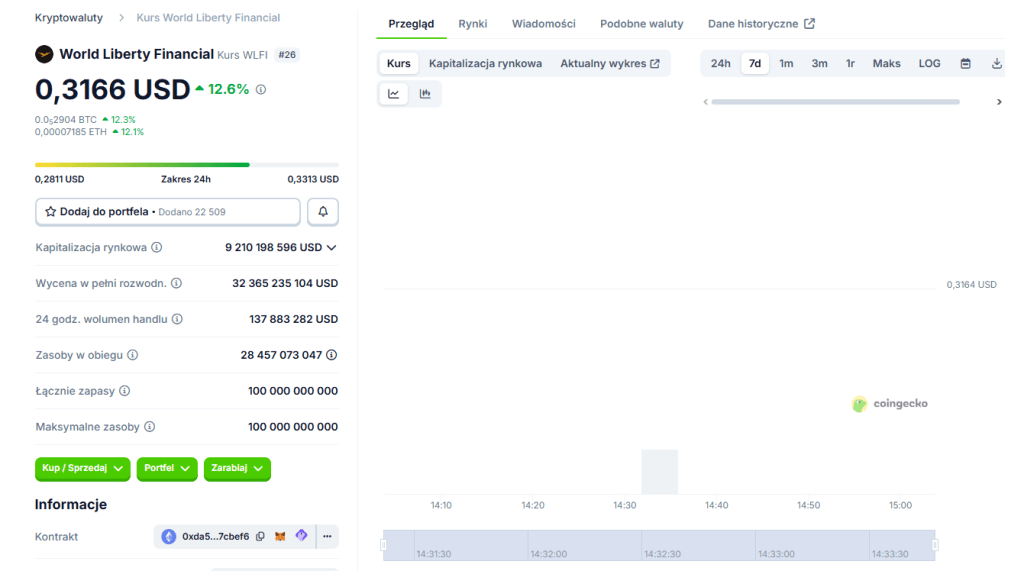This screenshot has width=1024, height=571.
Task: Copy the contract address 0xda5...7cbef6
Action: click(261, 536)
